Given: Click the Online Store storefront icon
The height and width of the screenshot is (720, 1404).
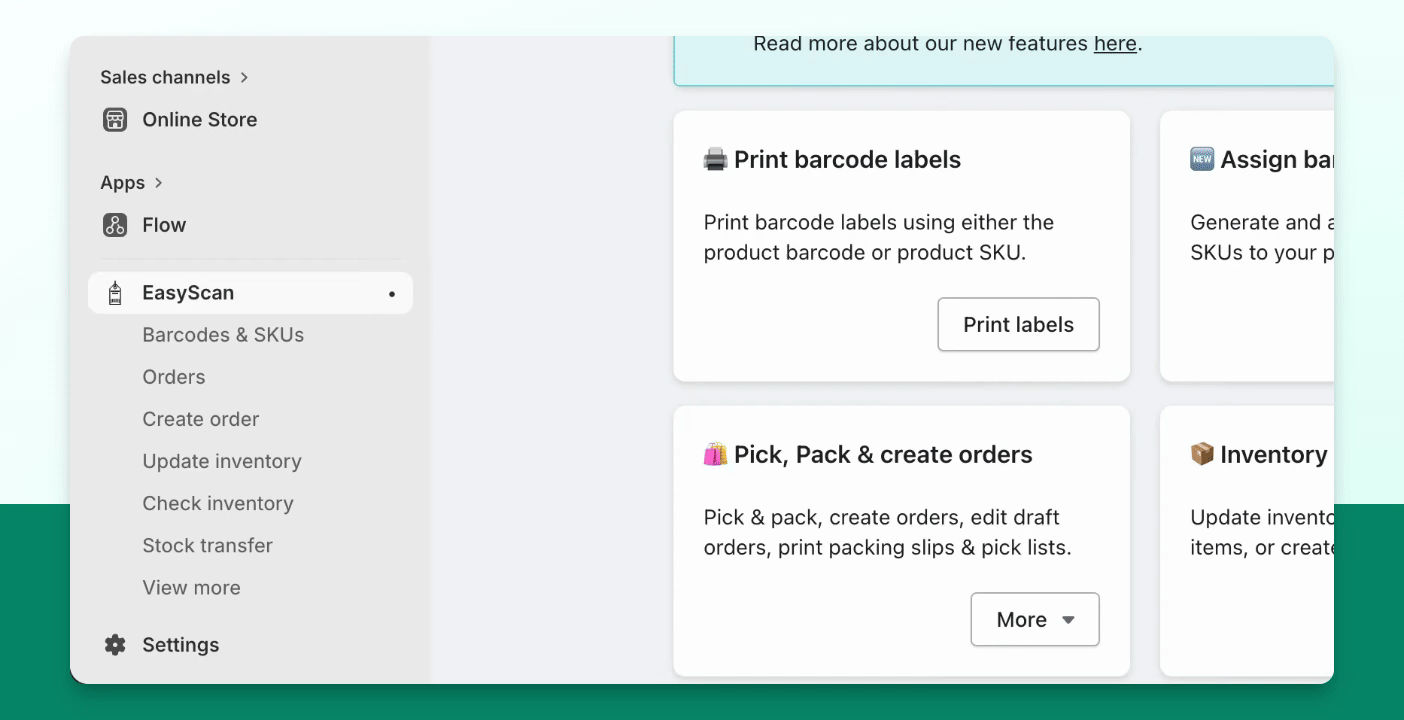Looking at the screenshot, I should [x=115, y=120].
